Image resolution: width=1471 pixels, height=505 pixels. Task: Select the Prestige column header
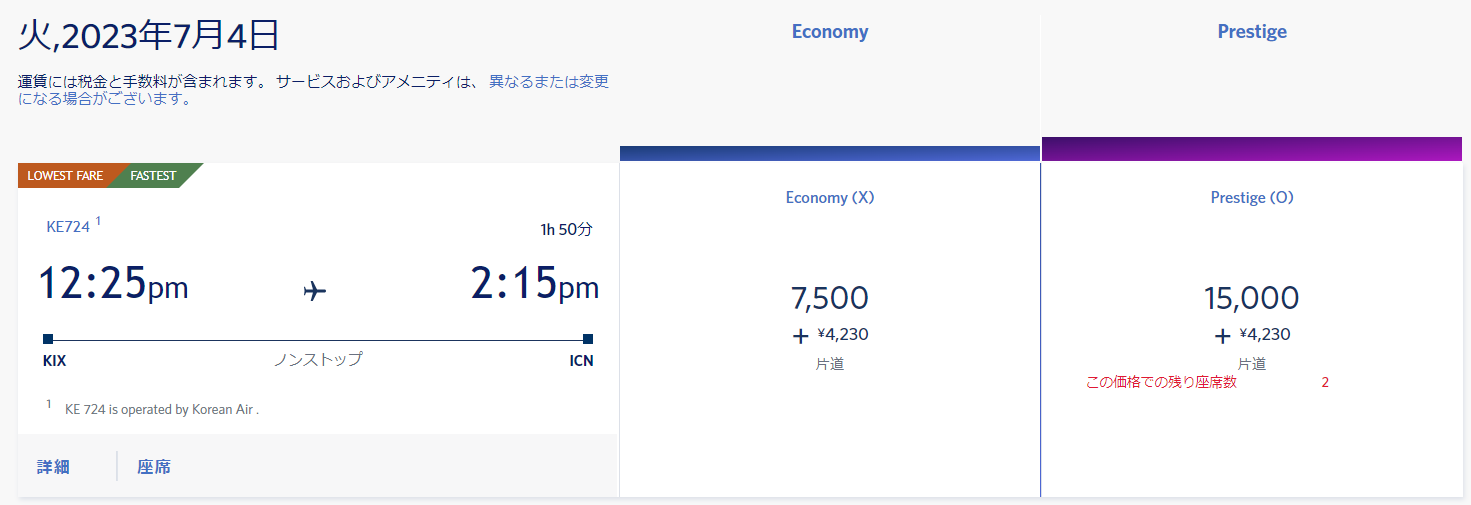pyautogui.click(x=1252, y=32)
